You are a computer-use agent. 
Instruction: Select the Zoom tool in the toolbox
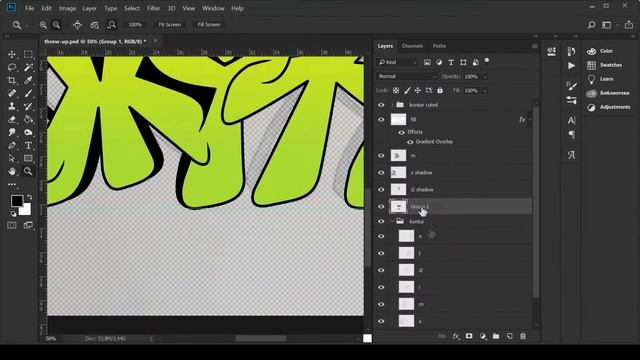click(28, 171)
